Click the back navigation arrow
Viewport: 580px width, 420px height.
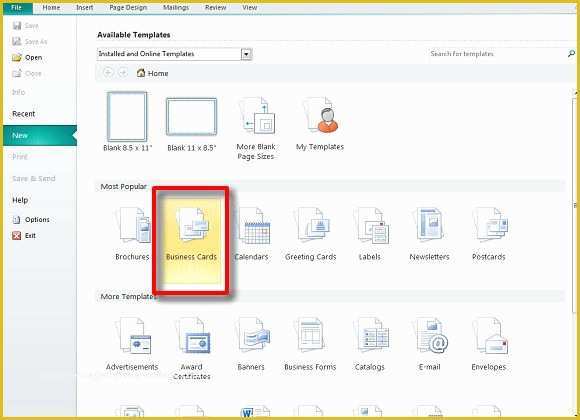[108, 73]
